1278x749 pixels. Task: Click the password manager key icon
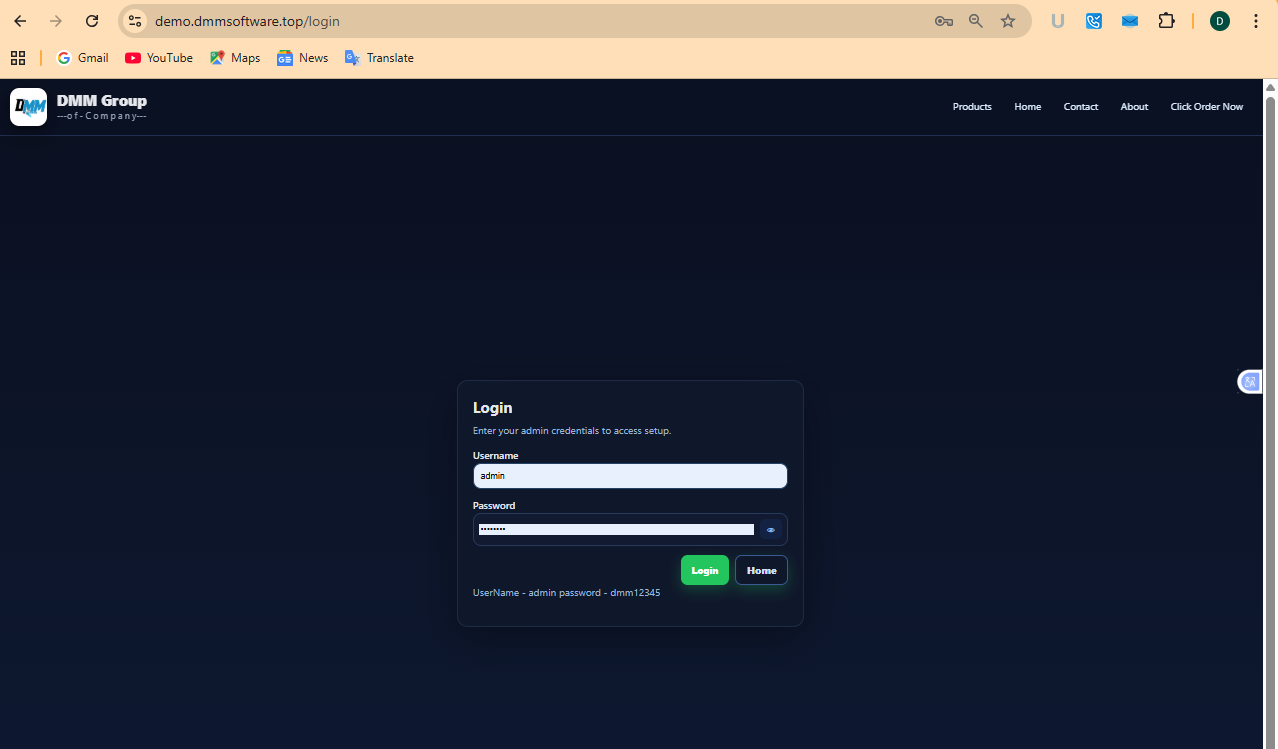(x=943, y=20)
